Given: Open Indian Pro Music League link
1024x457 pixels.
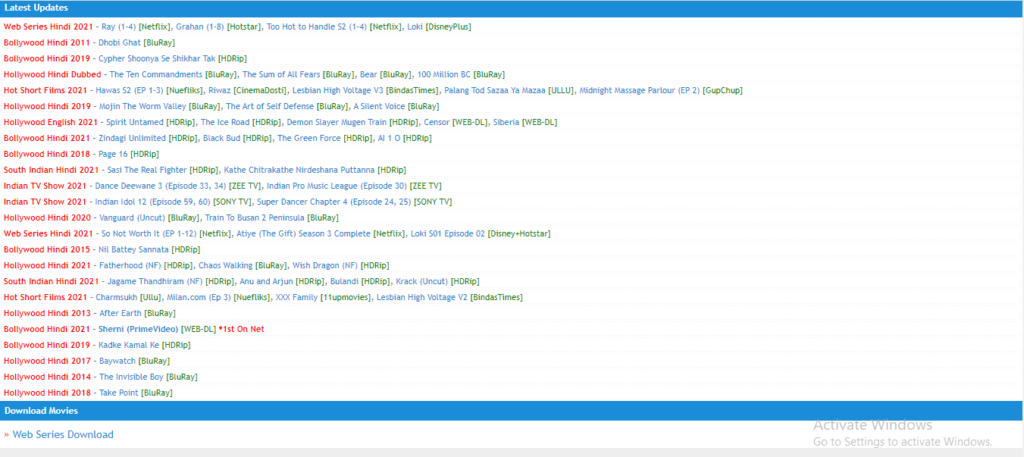Looking at the screenshot, I should point(336,185).
